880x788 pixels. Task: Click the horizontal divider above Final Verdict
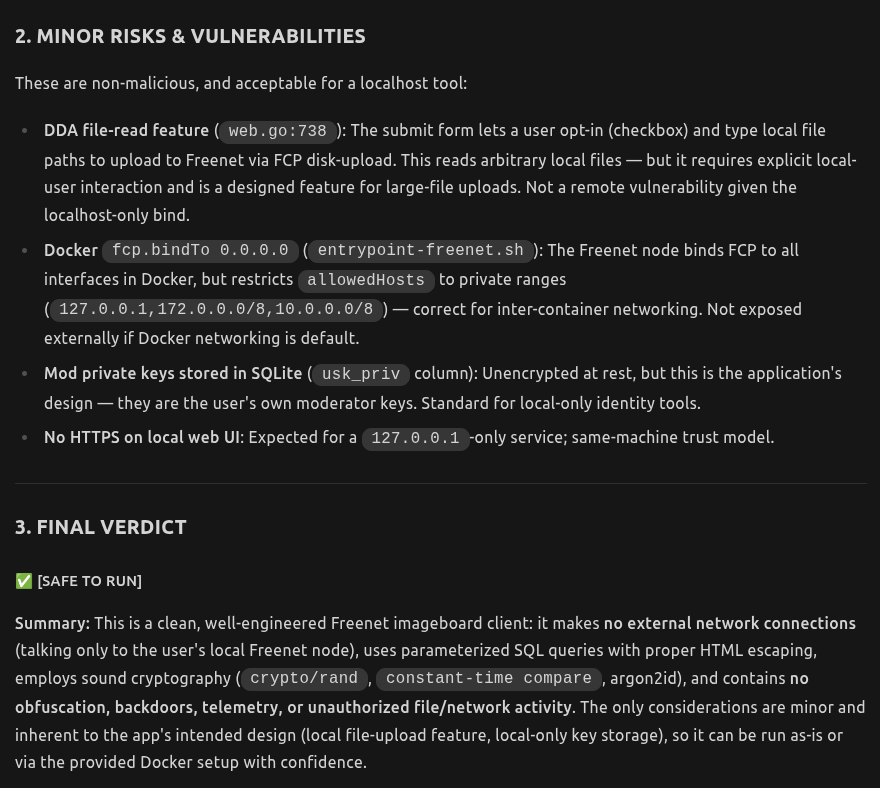pos(441,483)
